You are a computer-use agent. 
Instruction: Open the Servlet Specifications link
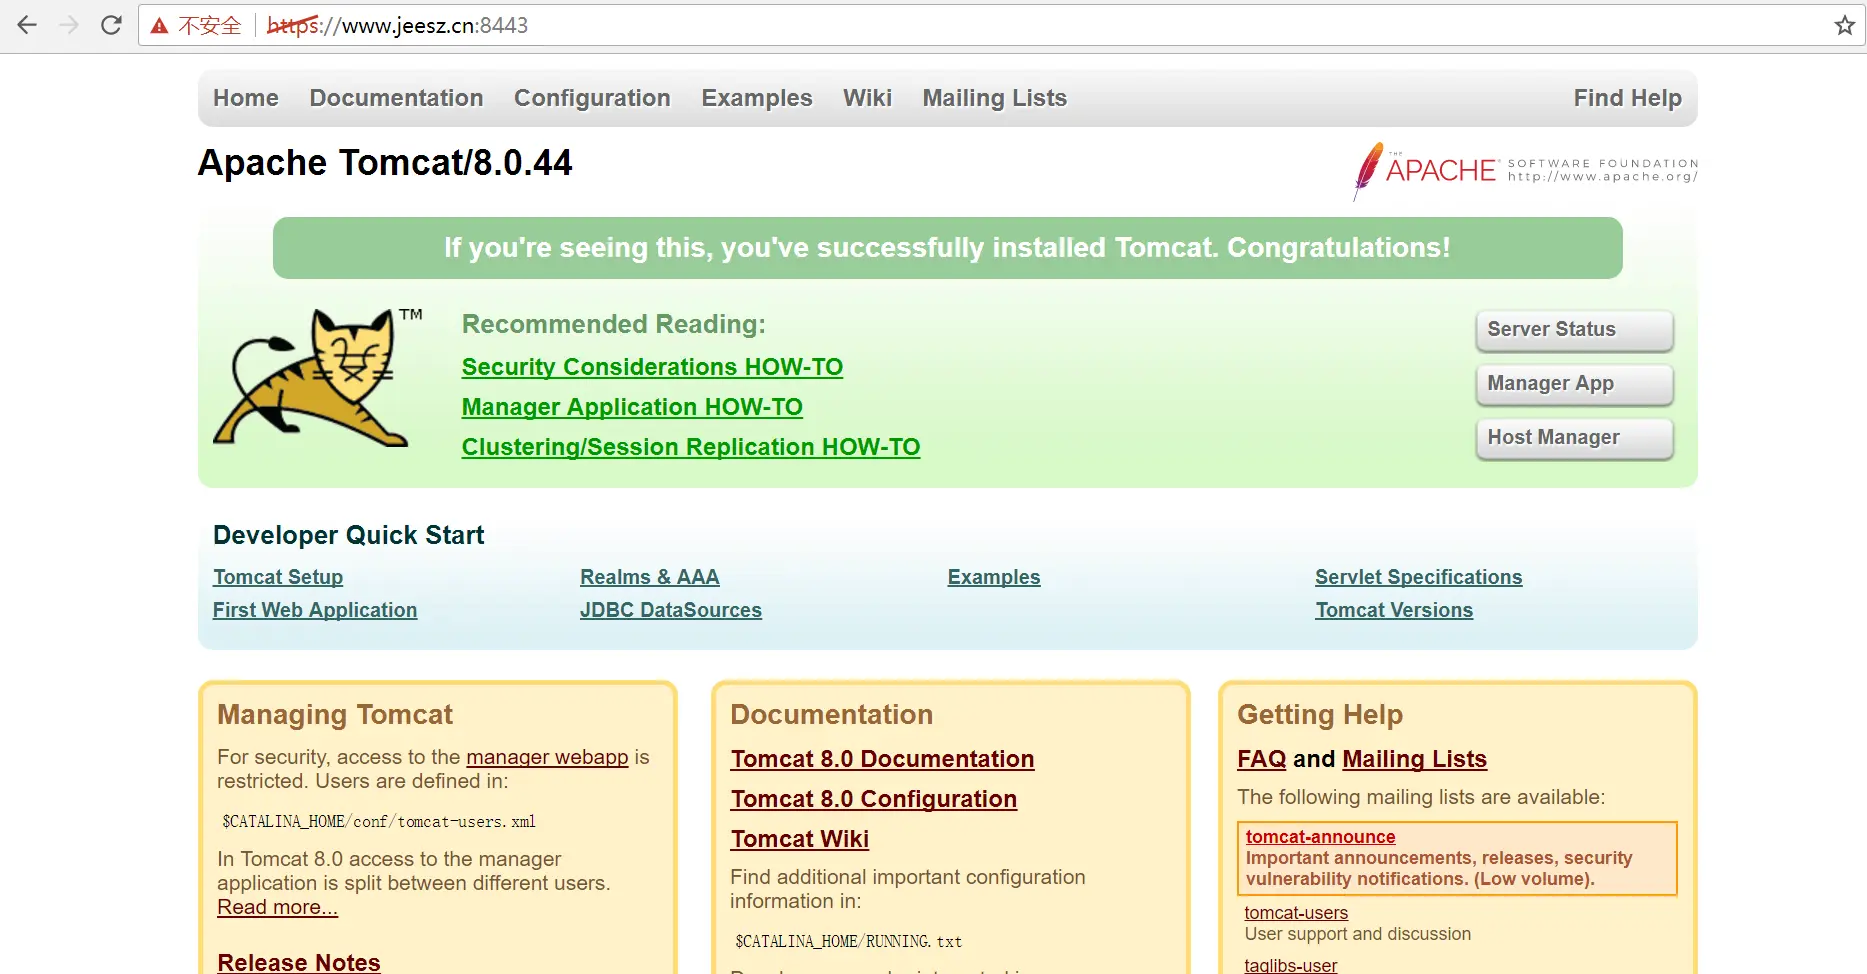[1419, 577]
